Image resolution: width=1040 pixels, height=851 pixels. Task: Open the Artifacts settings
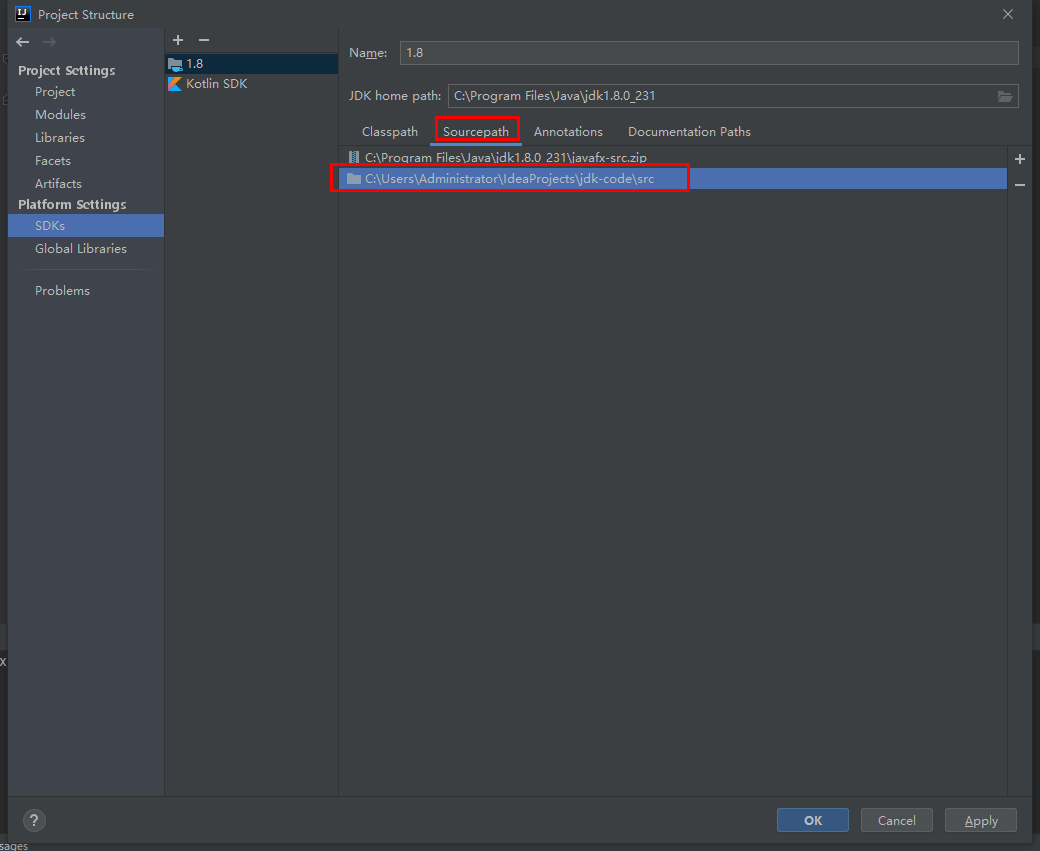pyautogui.click(x=58, y=184)
